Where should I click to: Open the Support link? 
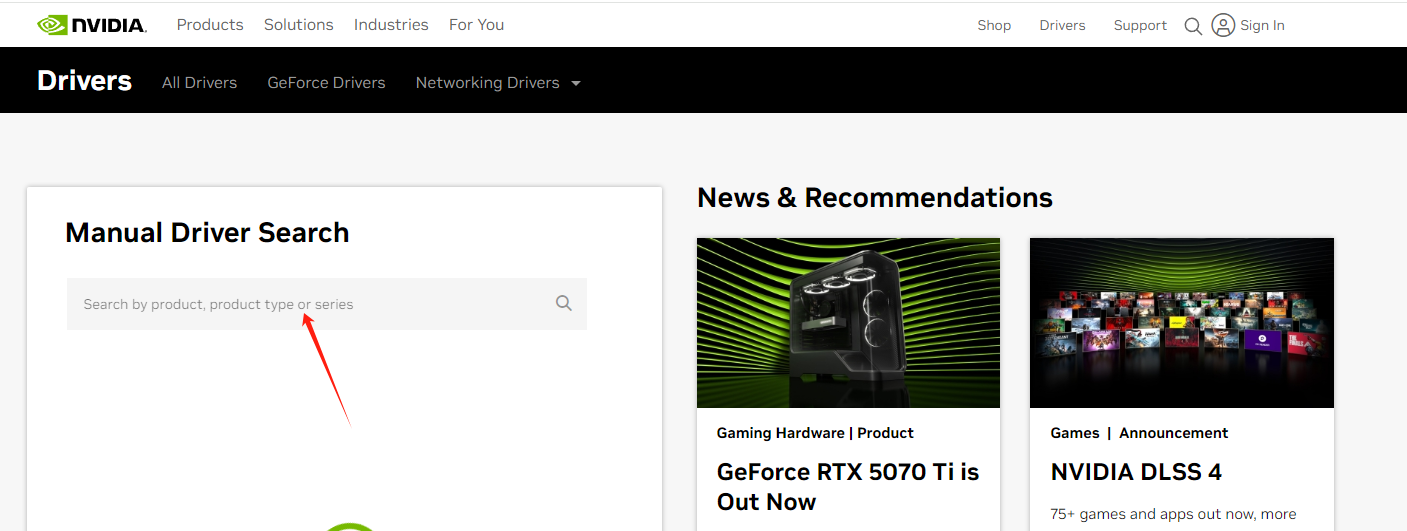tap(1140, 25)
